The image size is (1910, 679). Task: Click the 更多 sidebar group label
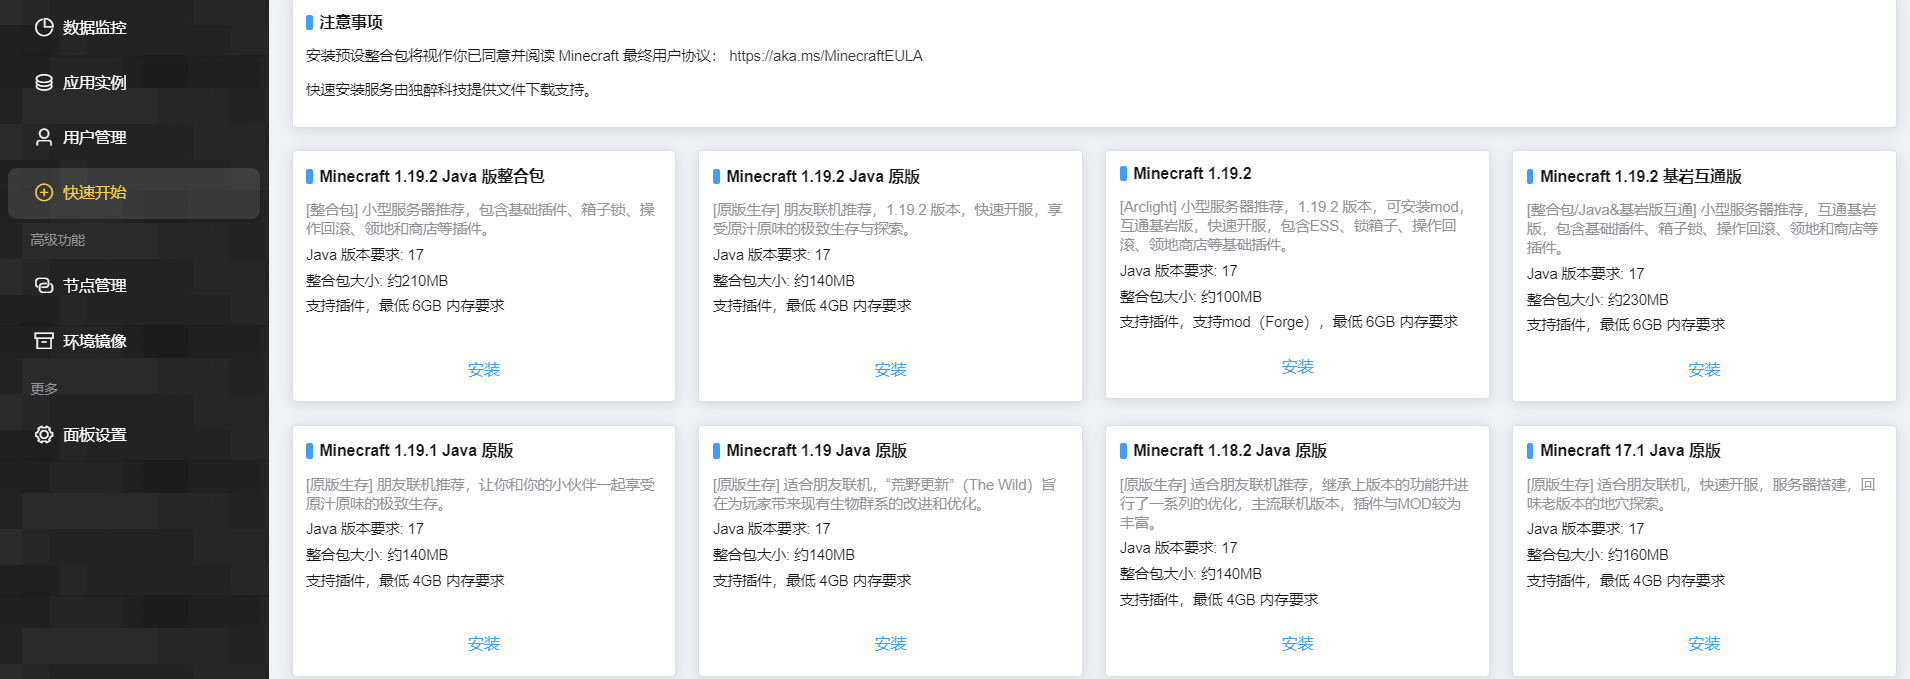(x=44, y=389)
